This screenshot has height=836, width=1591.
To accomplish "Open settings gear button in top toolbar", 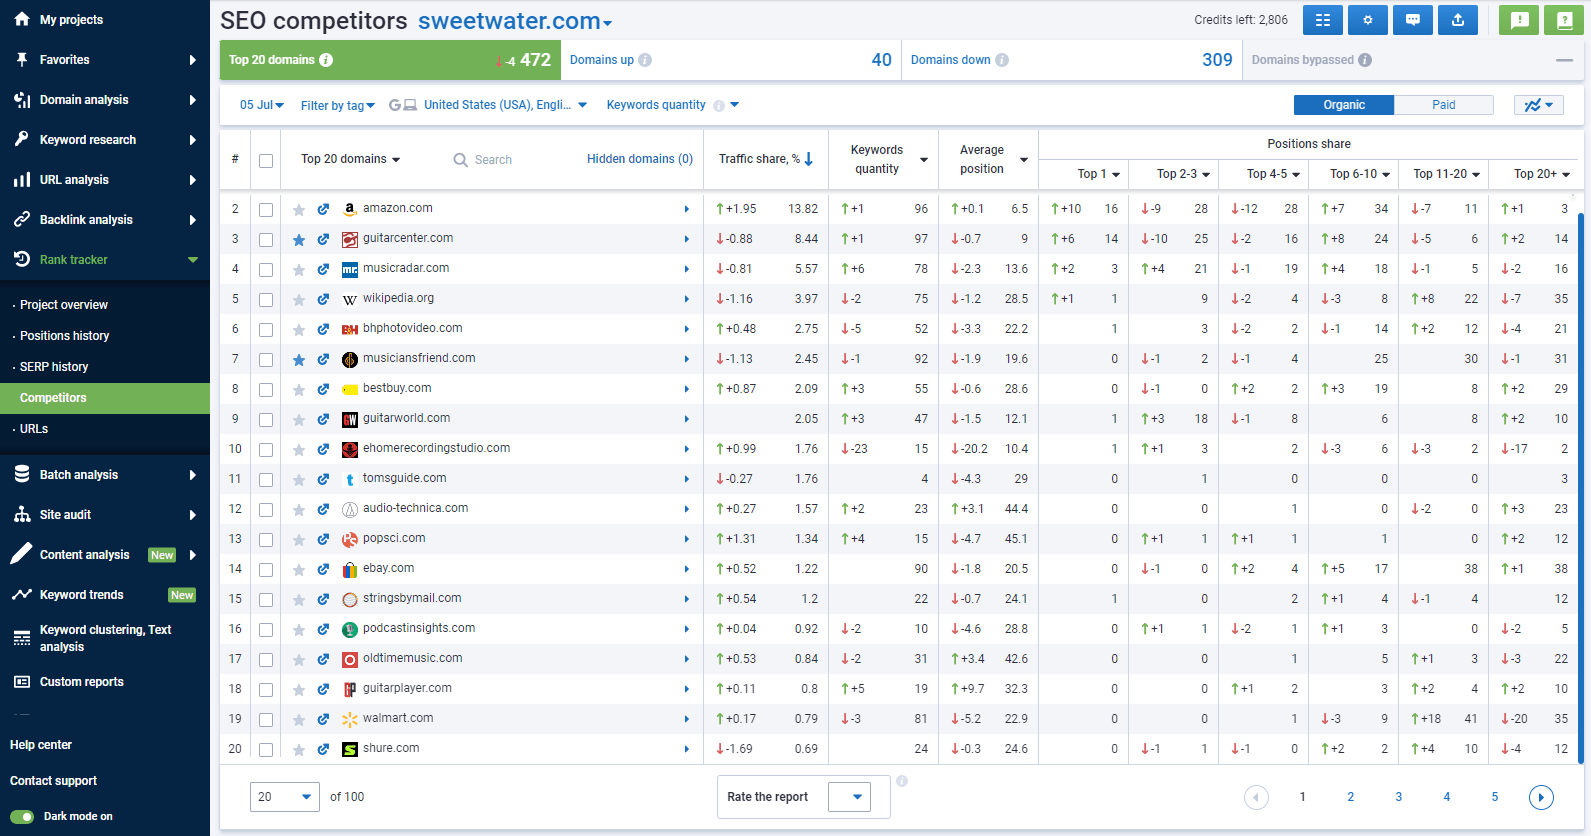I will [1368, 20].
